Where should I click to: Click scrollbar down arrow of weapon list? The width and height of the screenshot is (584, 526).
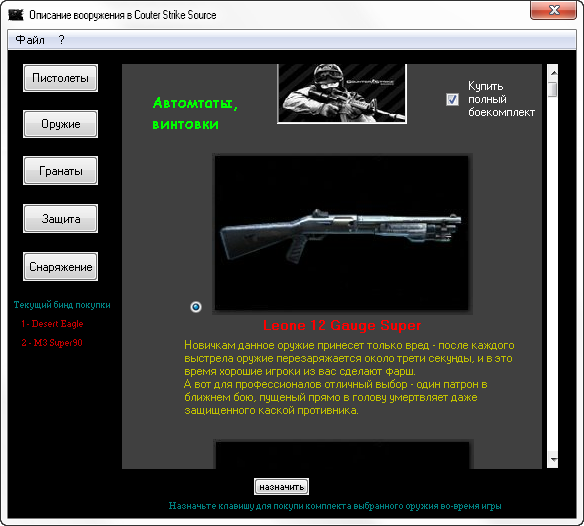pyautogui.click(x=553, y=460)
